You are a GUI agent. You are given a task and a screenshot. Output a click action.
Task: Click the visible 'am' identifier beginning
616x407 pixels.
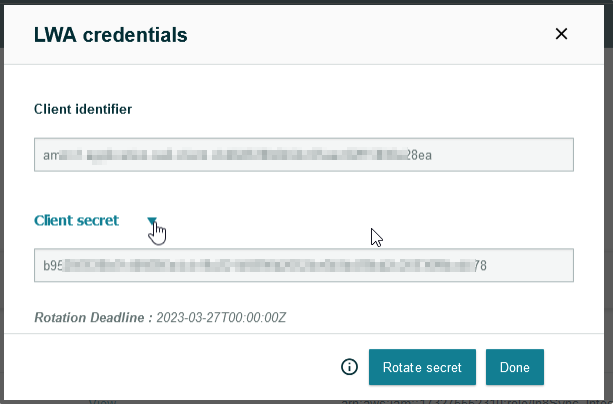click(51, 155)
